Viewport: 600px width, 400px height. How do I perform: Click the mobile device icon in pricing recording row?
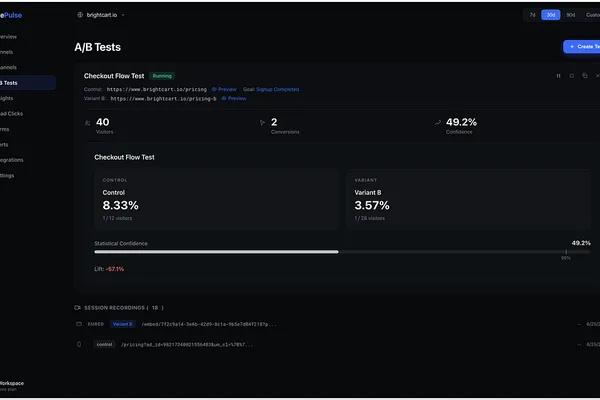79,344
